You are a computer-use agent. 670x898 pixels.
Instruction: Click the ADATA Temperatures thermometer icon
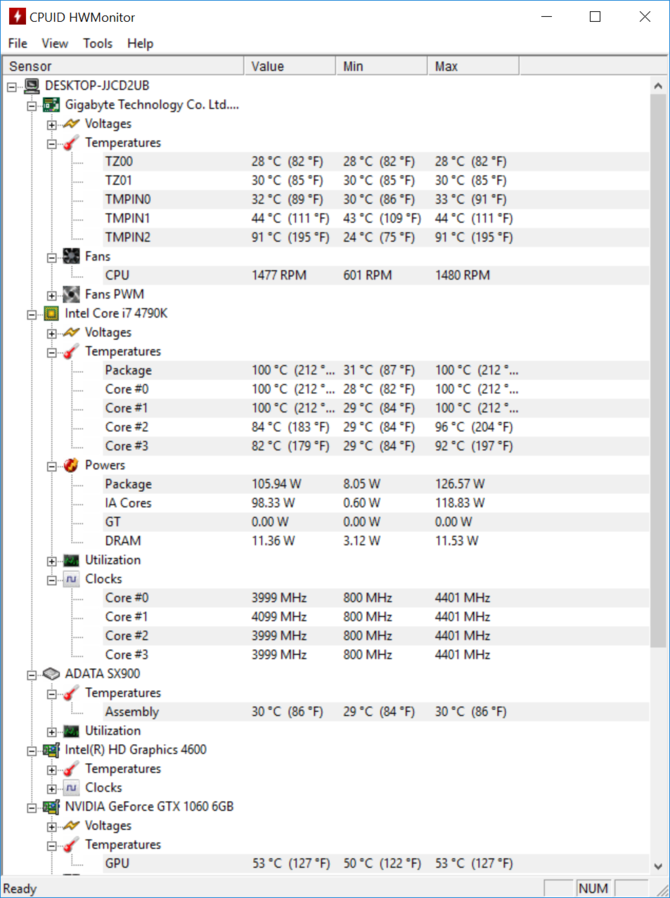point(71,693)
